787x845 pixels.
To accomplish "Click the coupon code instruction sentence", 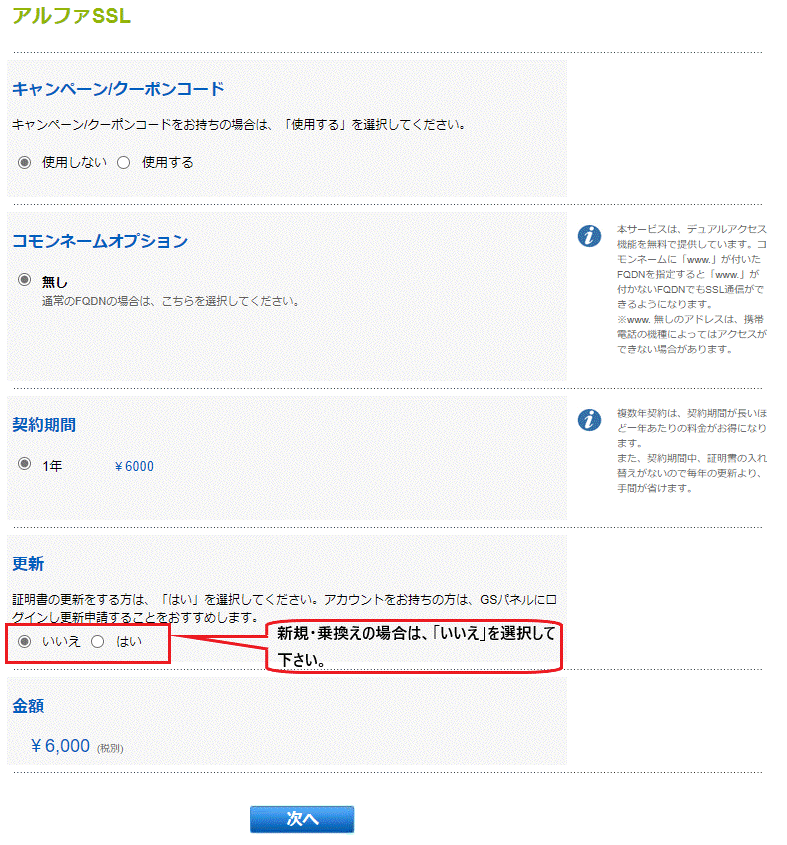I will click(239, 124).
